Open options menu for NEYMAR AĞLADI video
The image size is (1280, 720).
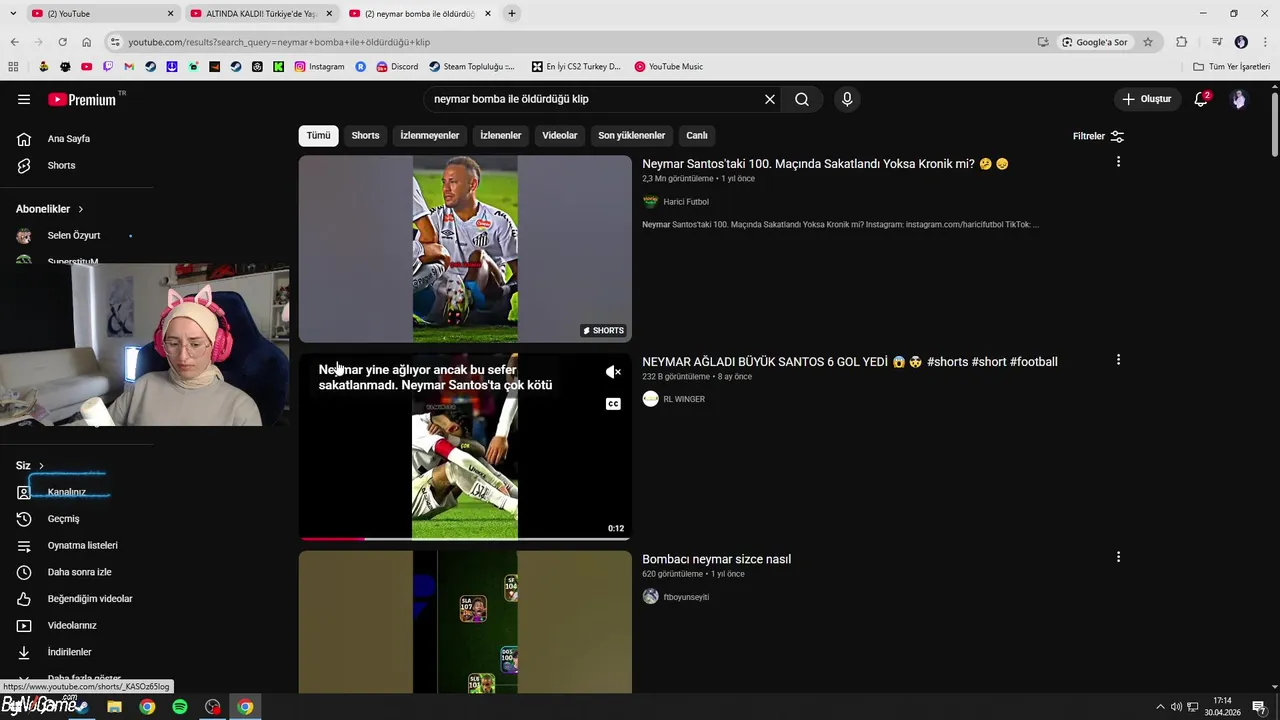(1118, 360)
